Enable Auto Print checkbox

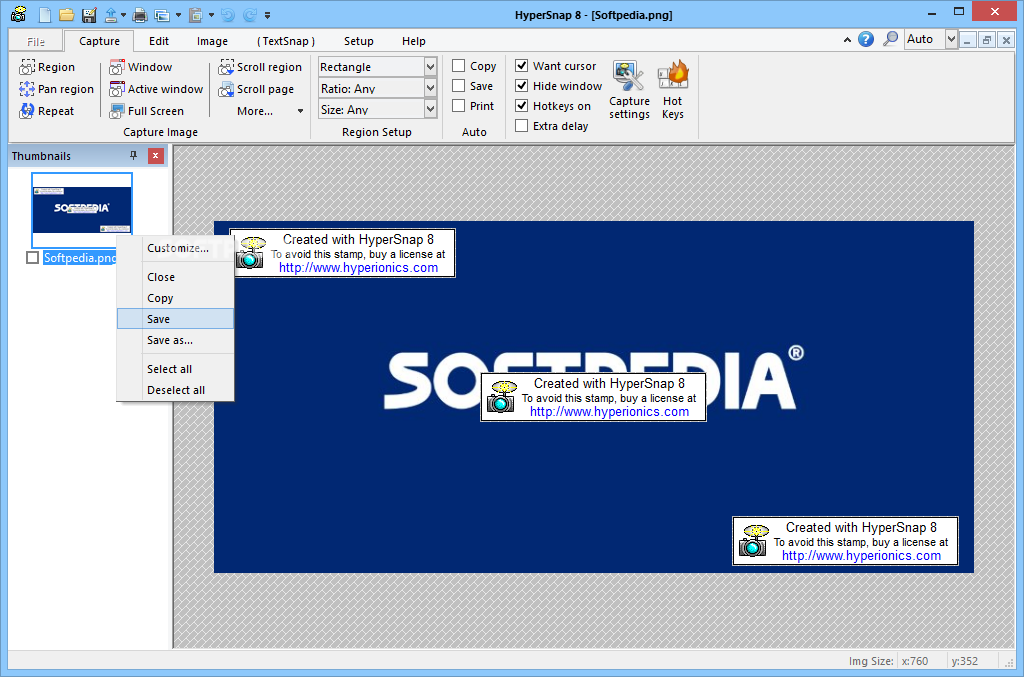(458, 106)
